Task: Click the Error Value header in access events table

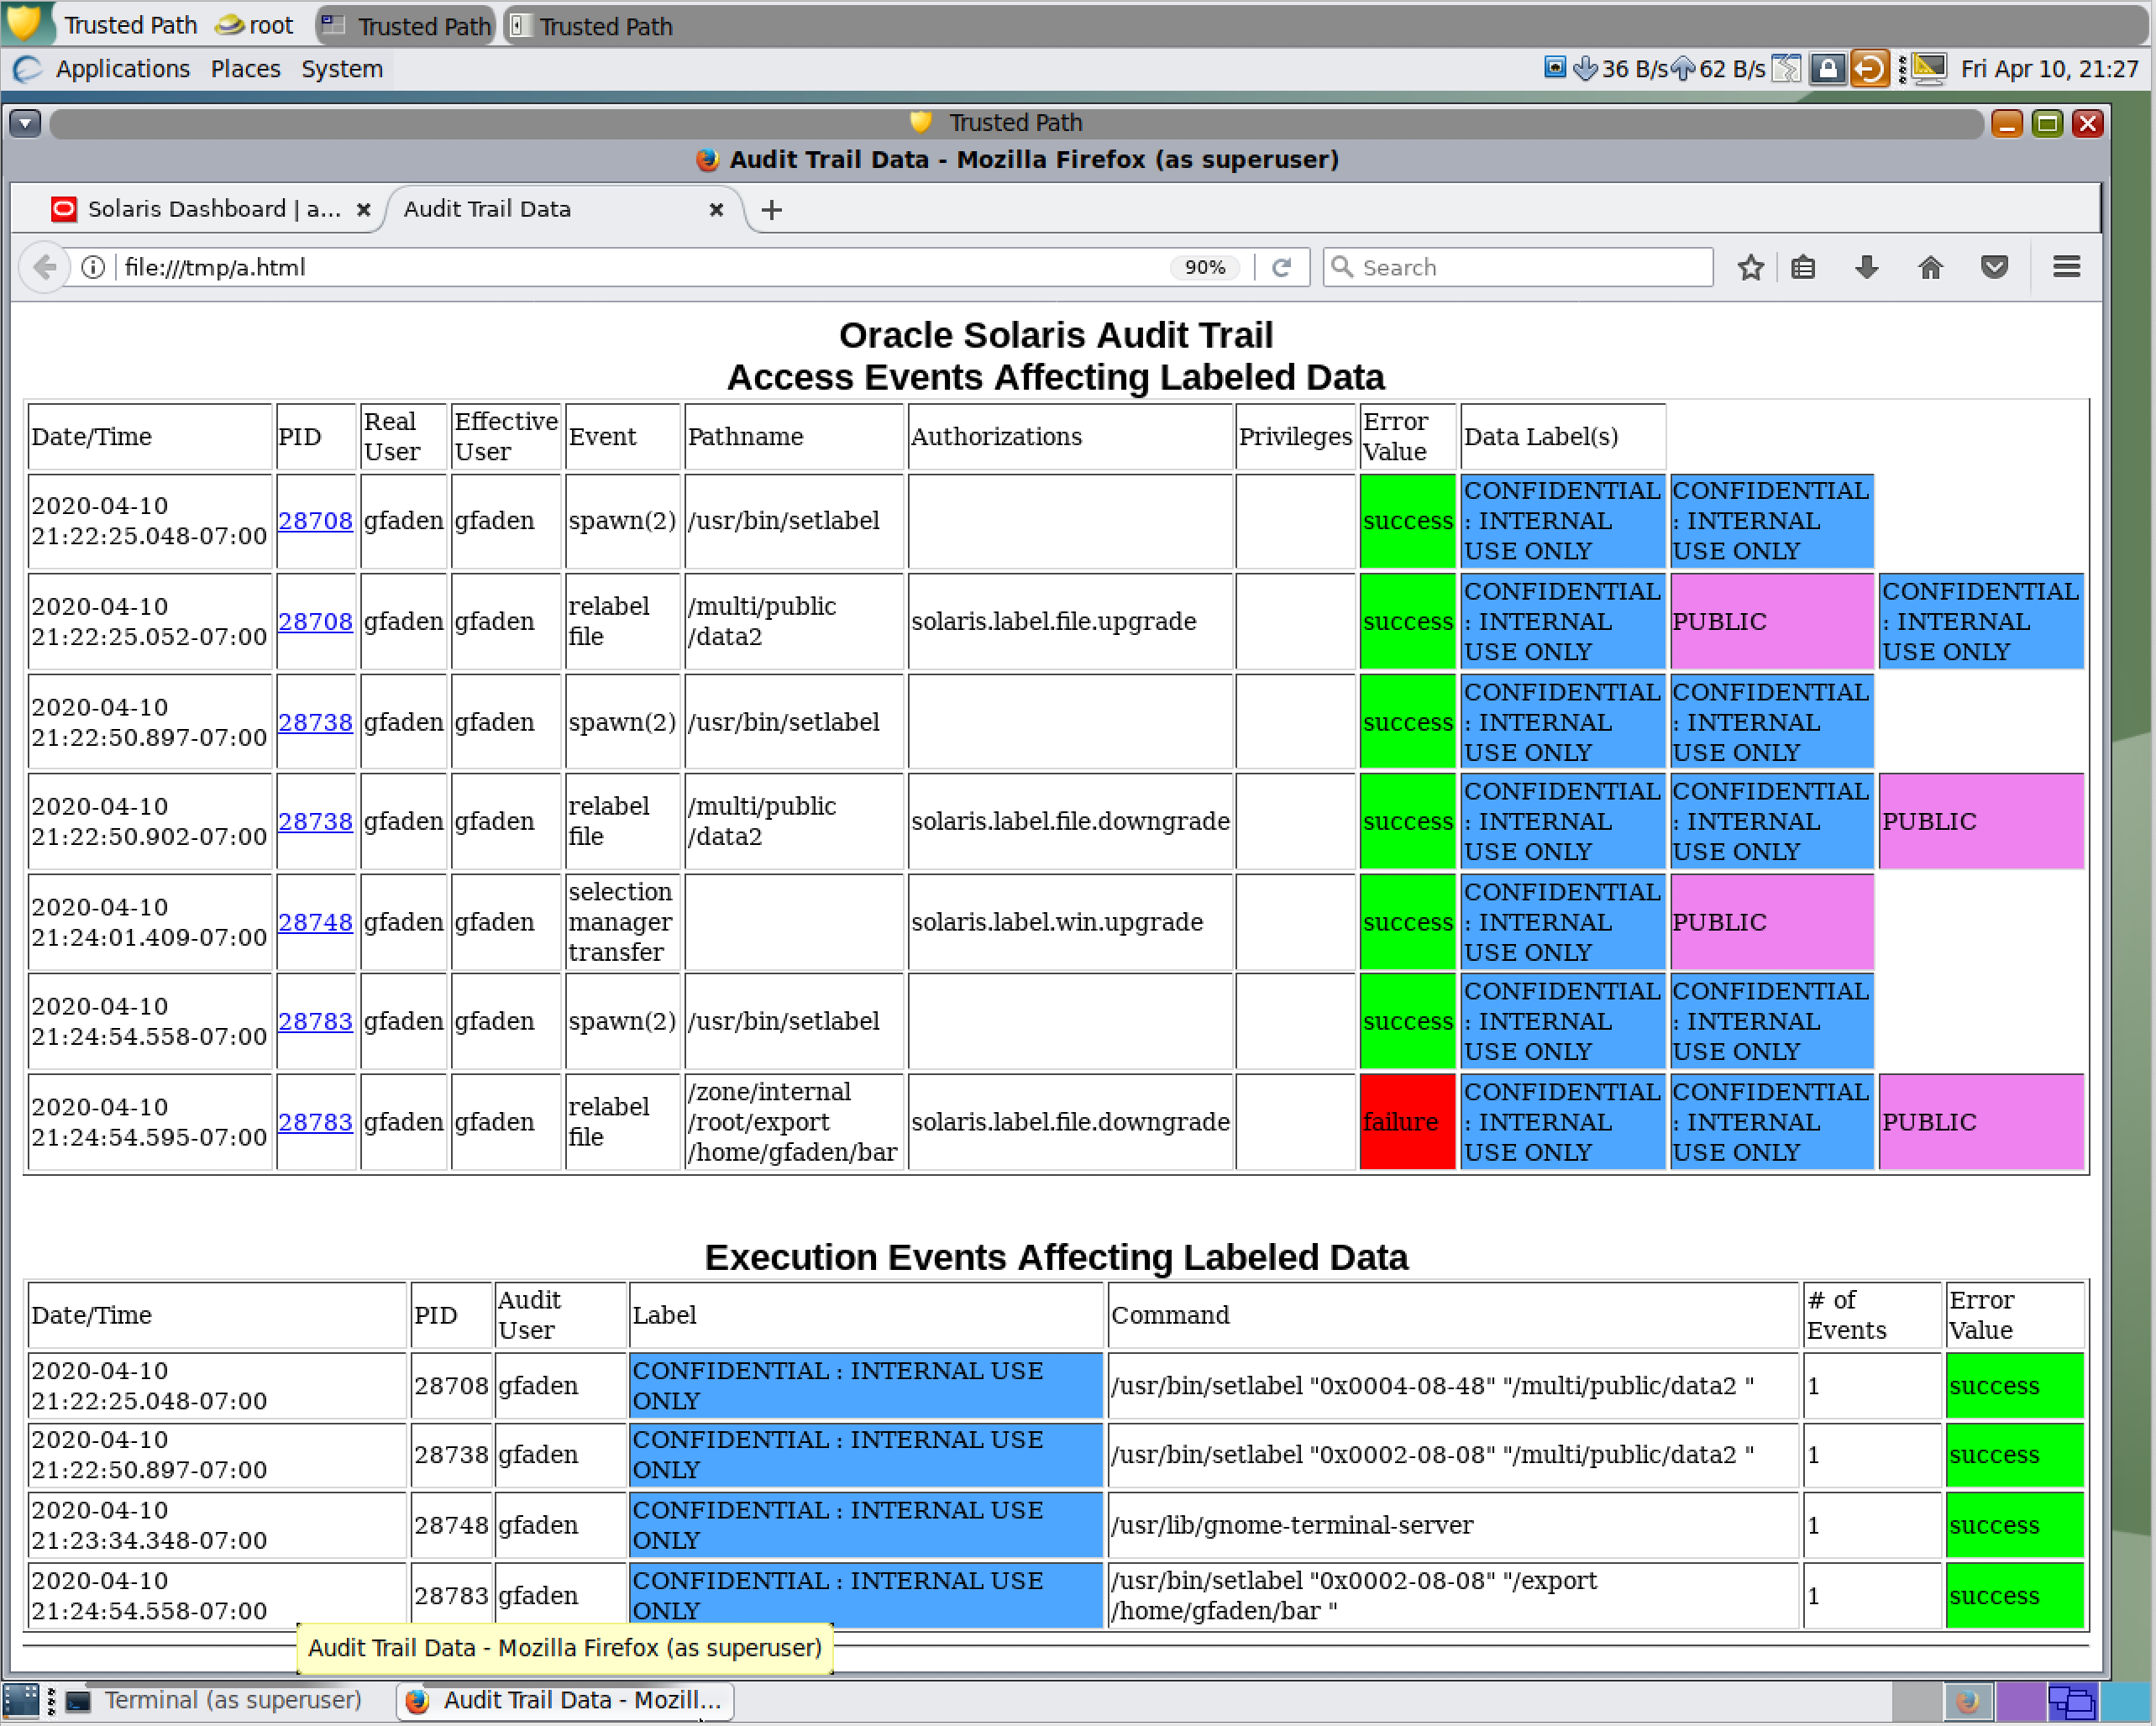Action: pos(1407,436)
